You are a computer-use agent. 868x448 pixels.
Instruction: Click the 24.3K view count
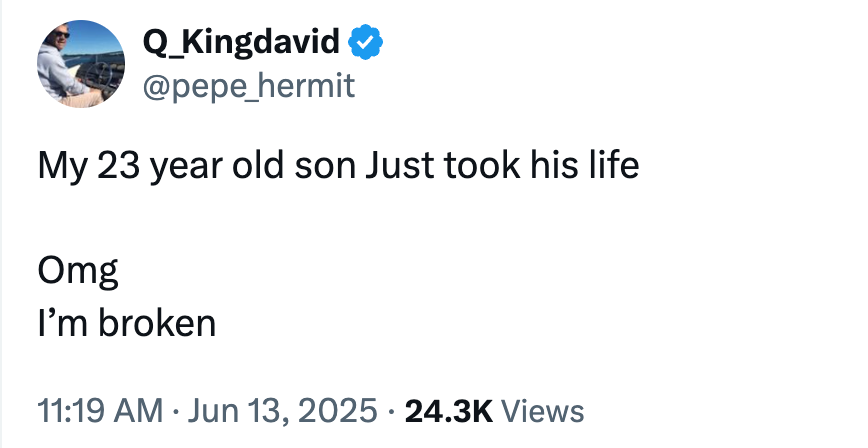click(x=448, y=409)
